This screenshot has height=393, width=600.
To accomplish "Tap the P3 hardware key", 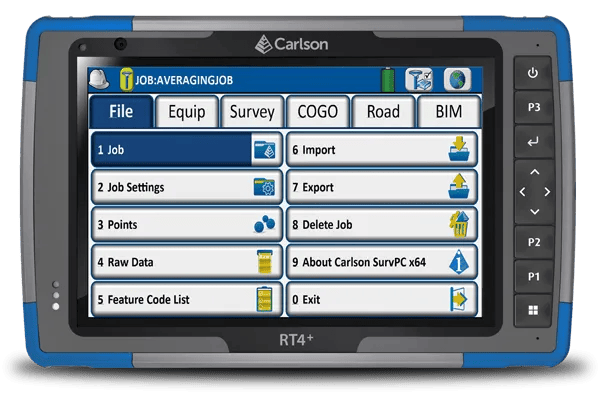I will 534,107.
